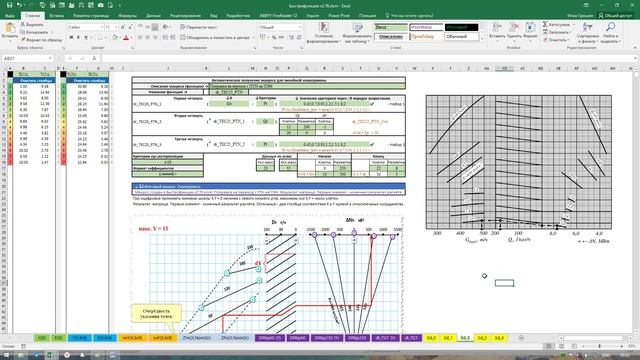Viewport: 640px width, 360px height.
Task: Copy selection with Копировать
Action: [x=34, y=32]
